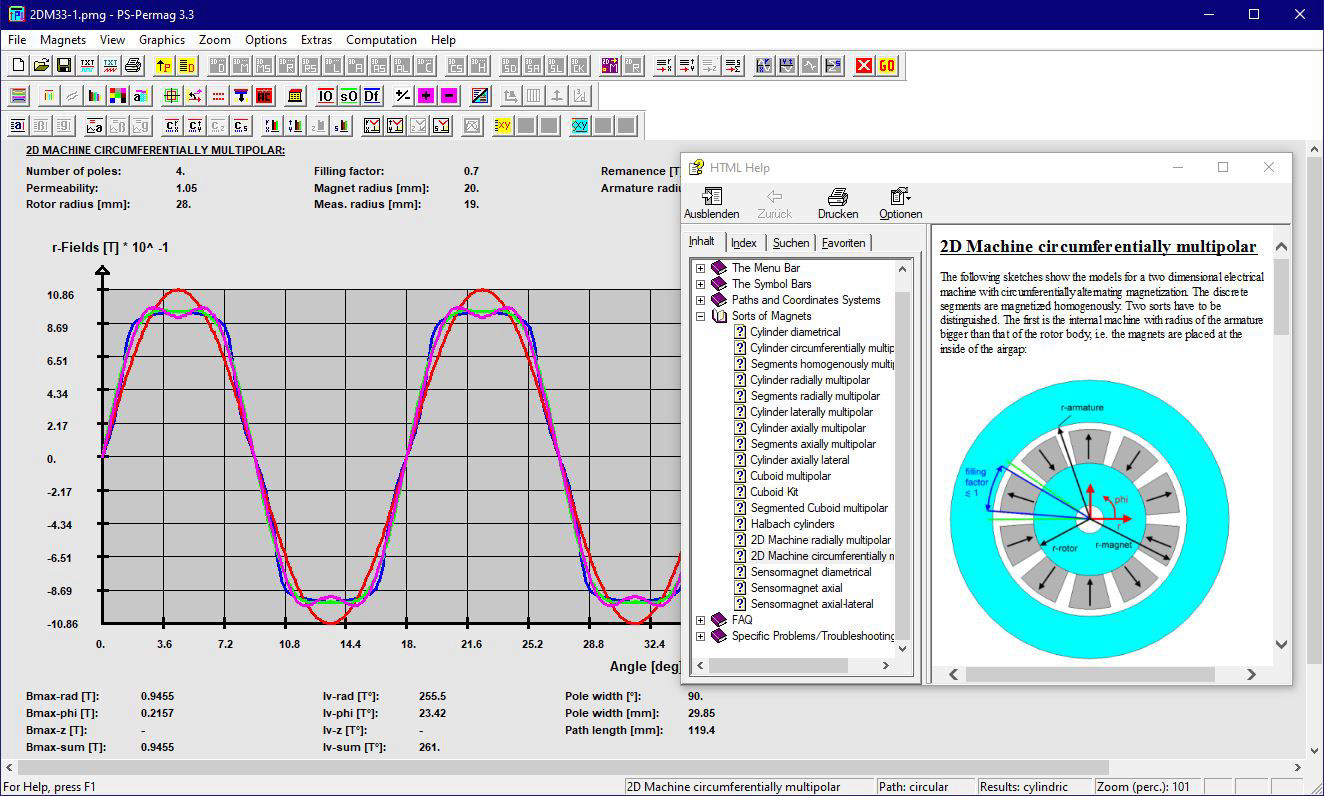Screen dimensions: 1324x796
Task: Click the Drucken print button in help
Action: pyautogui.click(x=838, y=203)
